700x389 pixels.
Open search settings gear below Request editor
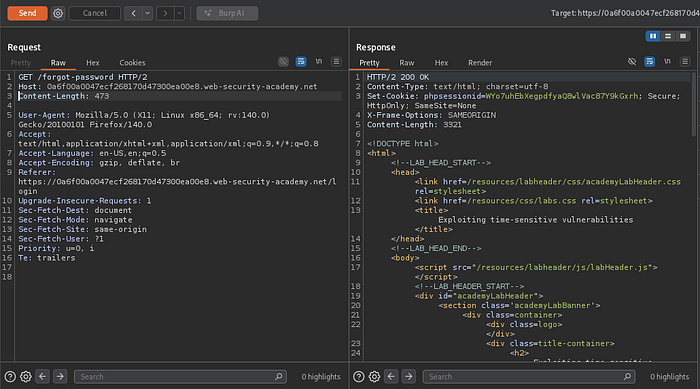26,376
